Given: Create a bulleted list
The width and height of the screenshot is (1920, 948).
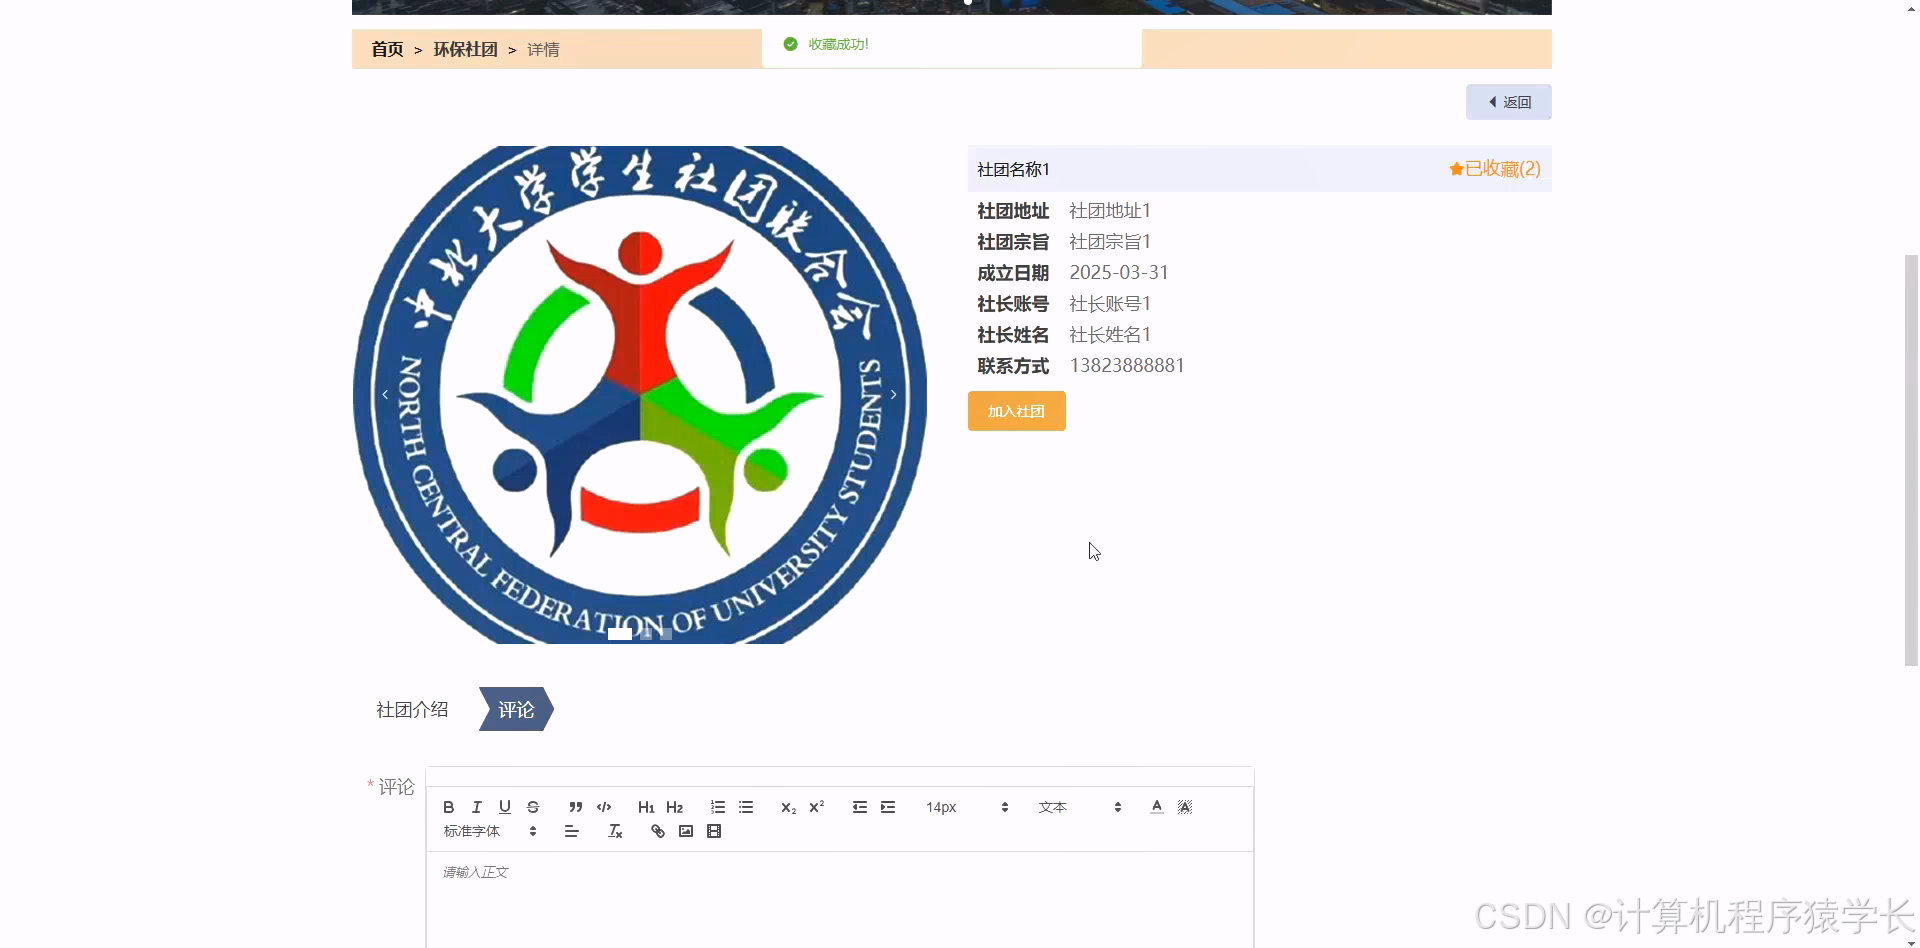Looking at the screenshot, I should point(746,807).
